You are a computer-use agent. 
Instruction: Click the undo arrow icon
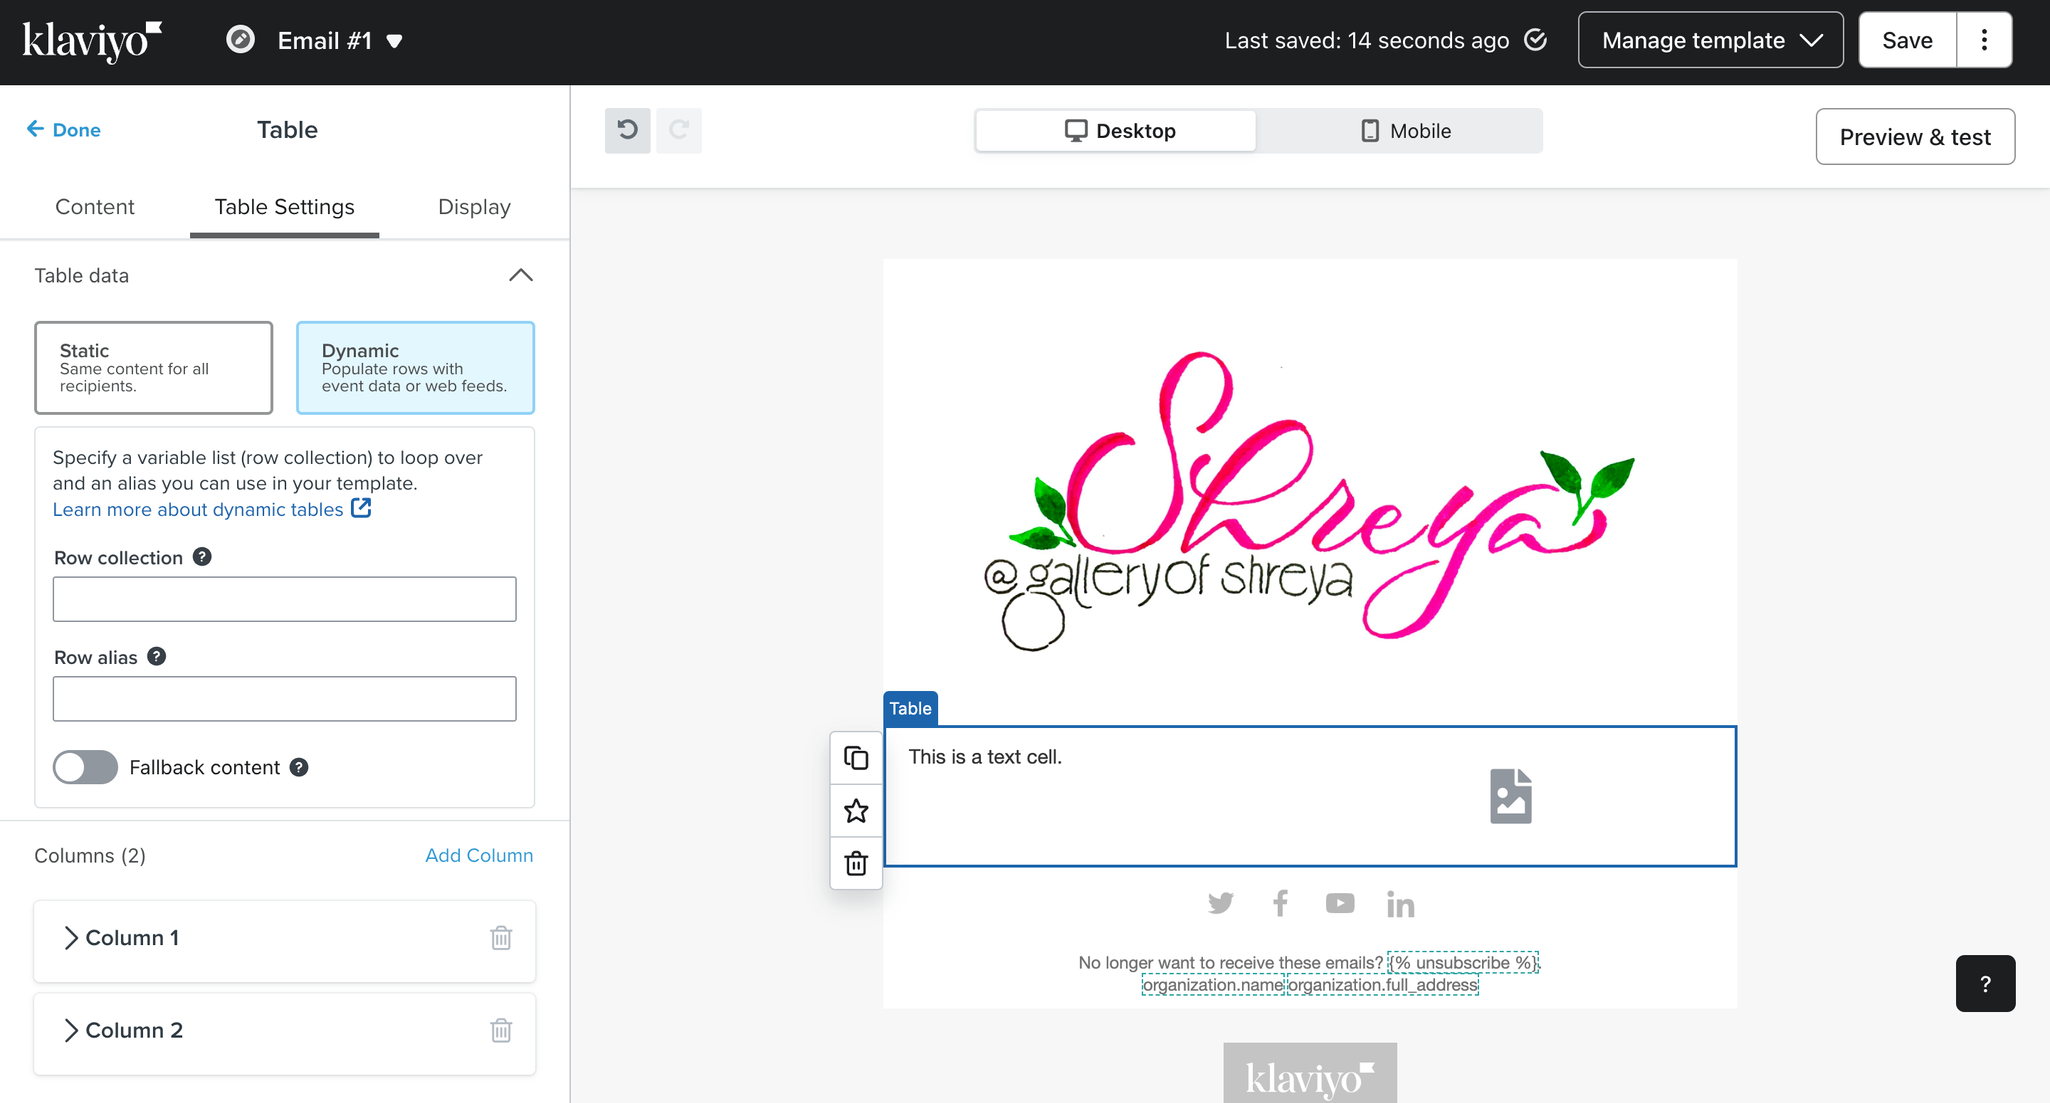(x=627, y=130)
